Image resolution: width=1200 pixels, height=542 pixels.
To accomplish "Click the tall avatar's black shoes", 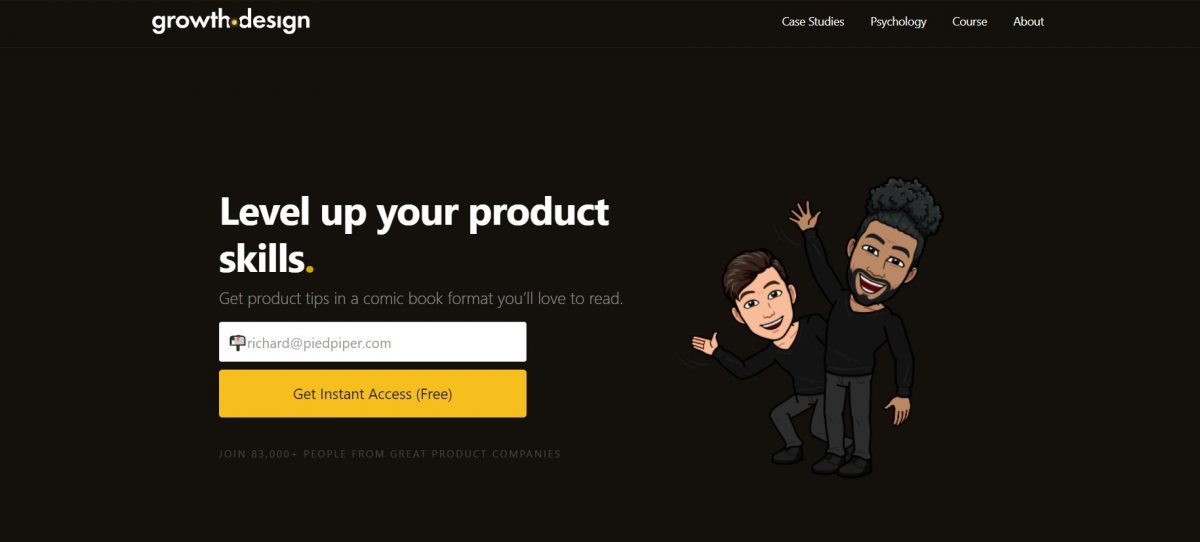I will click(842, 467).
